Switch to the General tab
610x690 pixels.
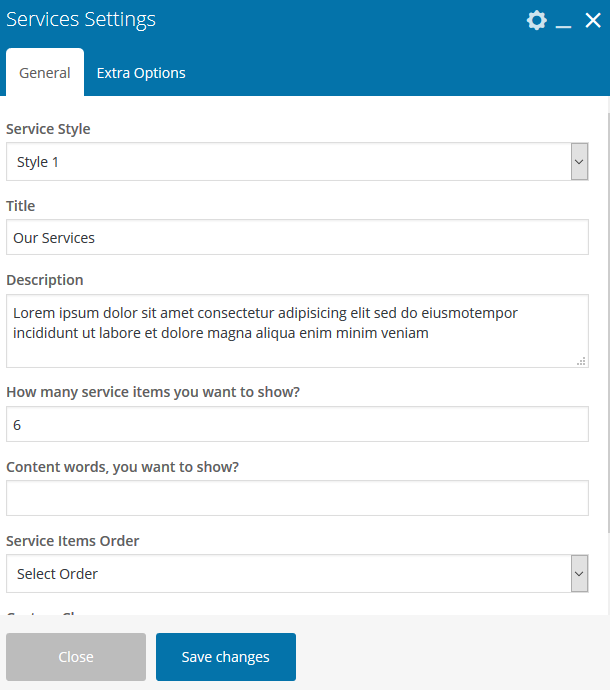(x=45, y=73)
